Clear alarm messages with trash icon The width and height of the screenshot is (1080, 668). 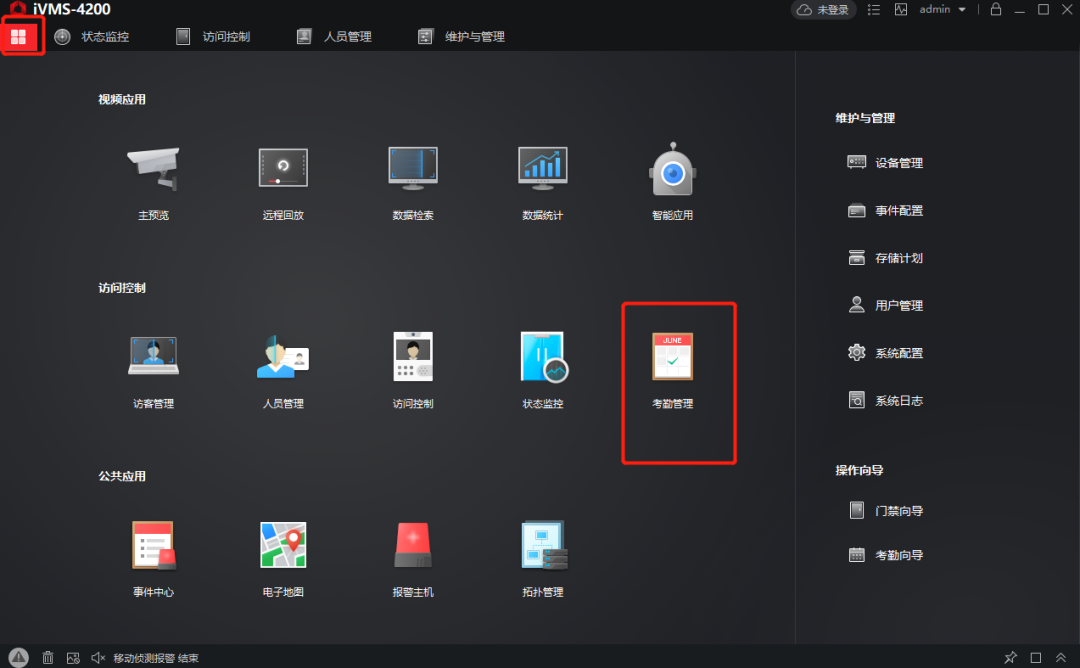(x=48, y=658)
